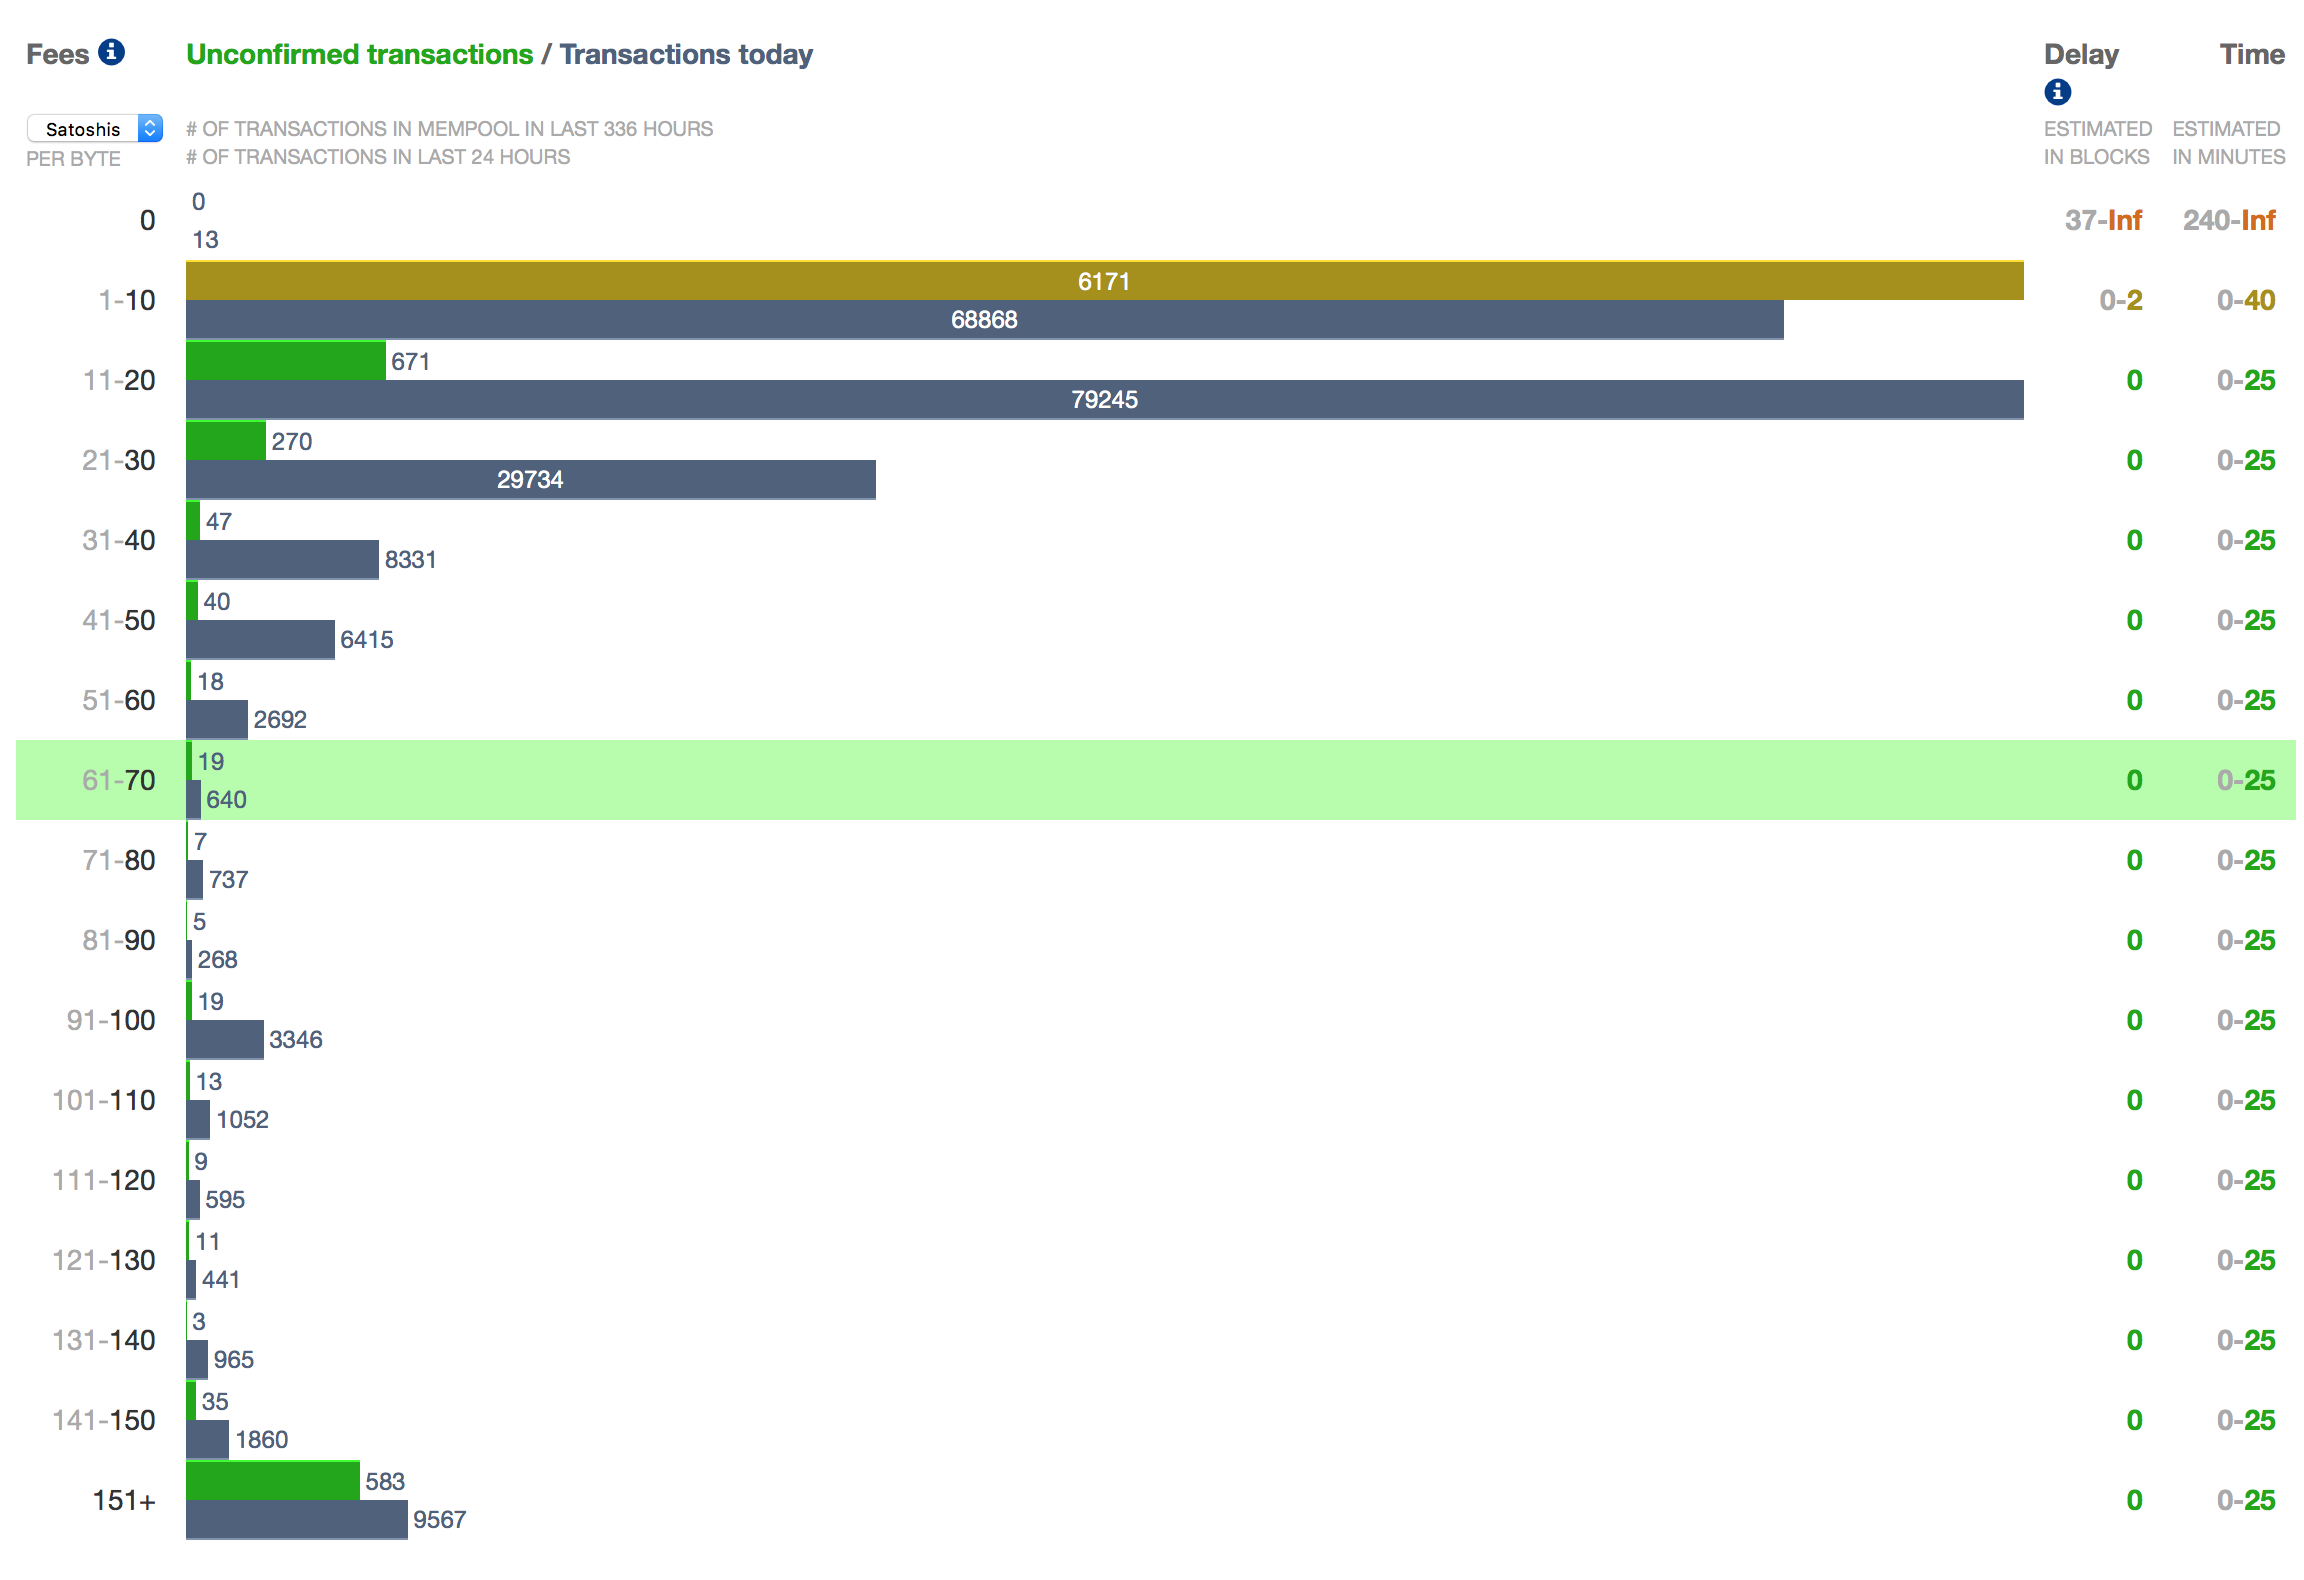
Task: Click the 141-150 fee range label
Action: 104,1420
